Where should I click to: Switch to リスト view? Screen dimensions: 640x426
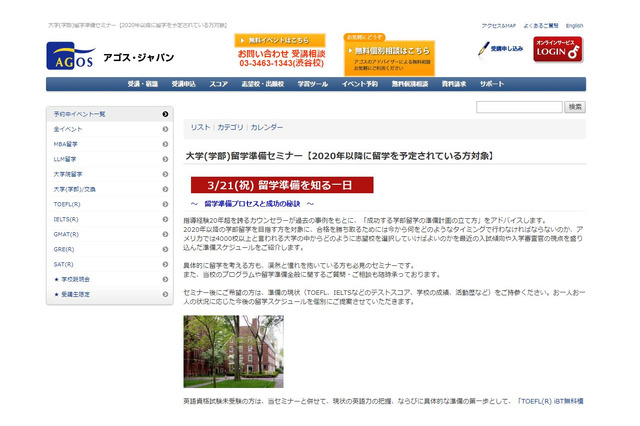pos(200,127)
